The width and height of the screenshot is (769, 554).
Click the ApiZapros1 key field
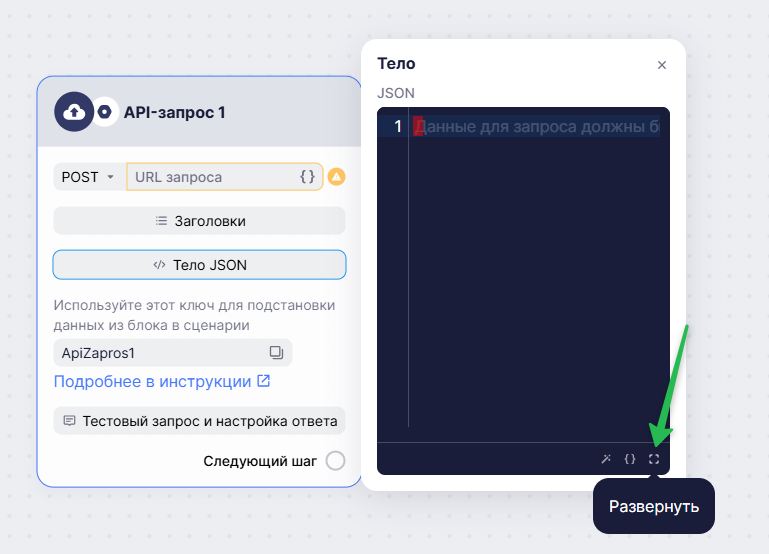click(173, 353)
